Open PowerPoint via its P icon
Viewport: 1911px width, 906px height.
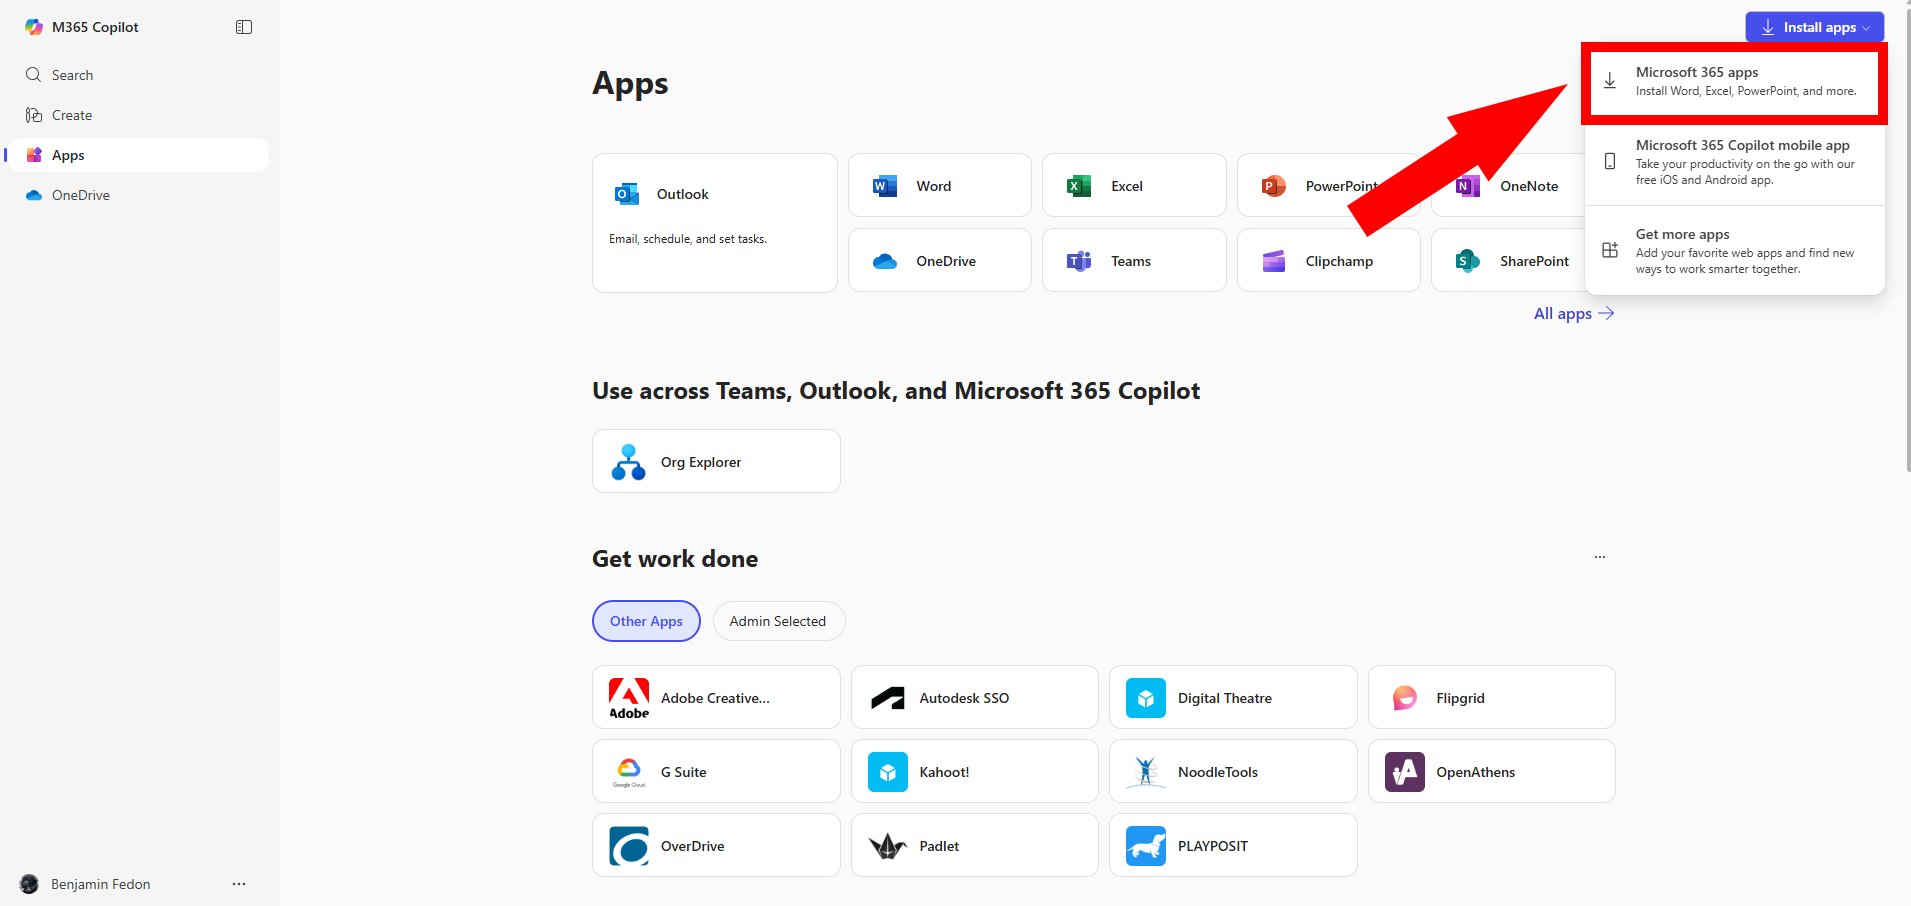[1273, 186]
